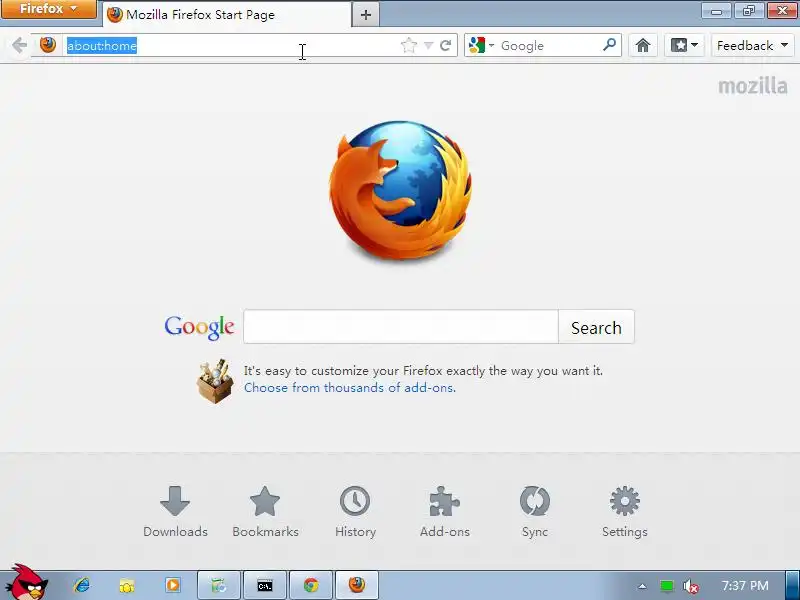This screenshot has width=800, height=600.
Task: Open Settings from the launcher bar
Action: coord(624,512)
